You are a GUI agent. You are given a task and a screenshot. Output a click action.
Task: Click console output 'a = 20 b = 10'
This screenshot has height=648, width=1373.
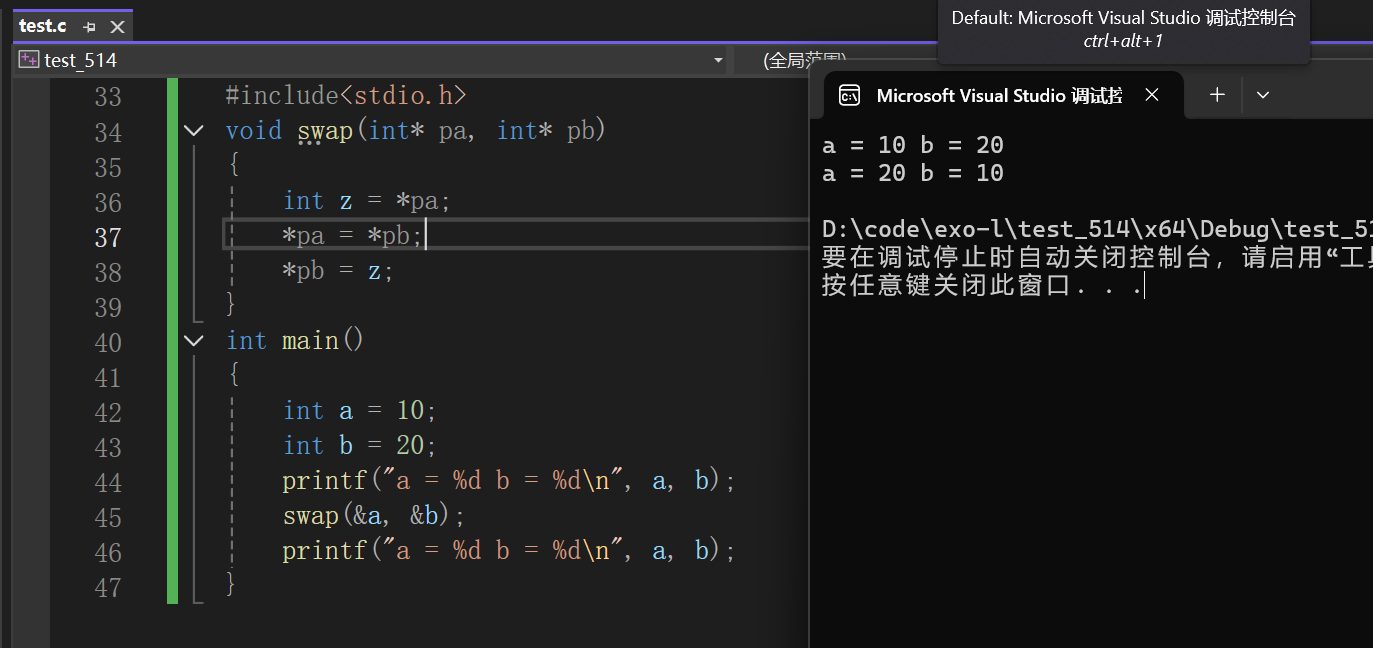tap(913, 174)
